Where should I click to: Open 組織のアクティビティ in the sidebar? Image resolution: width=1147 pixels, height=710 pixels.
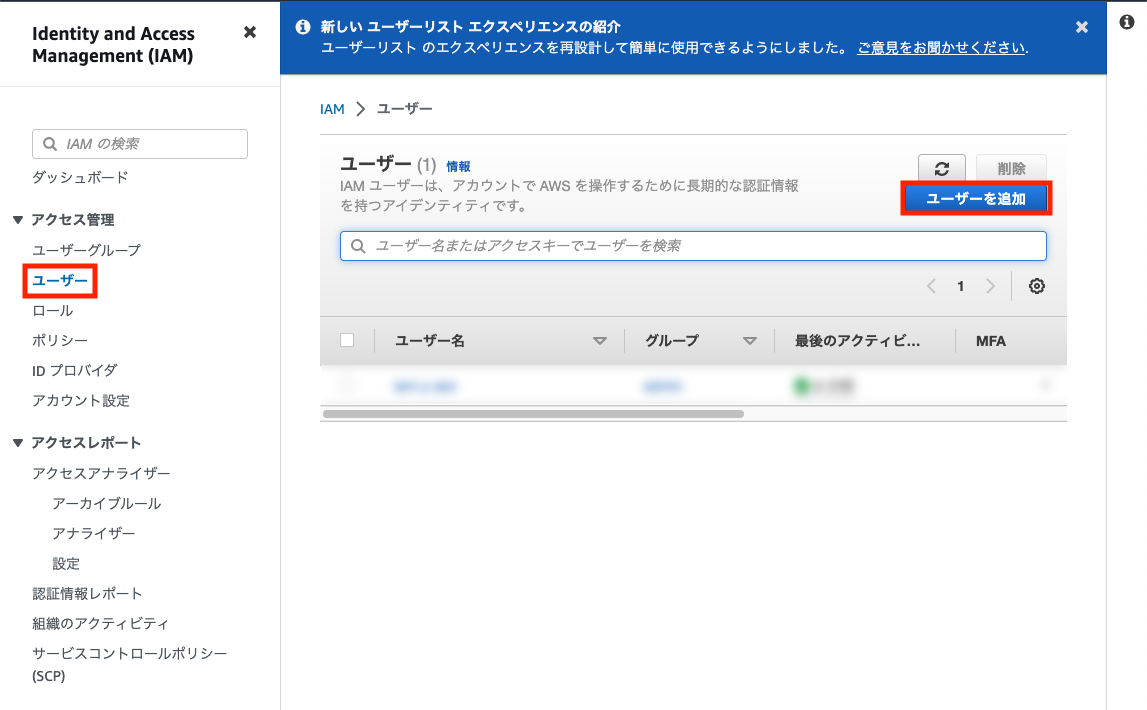point(100,624)
